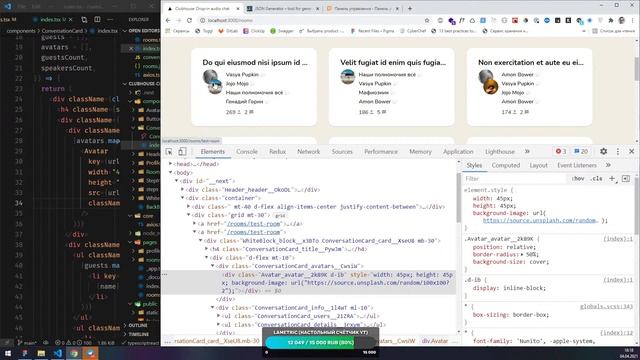Screen dimensions: 640x360
Task: Reload the page with the browser refresh icon
Action: pyautogui.click(x=189, y=20)
